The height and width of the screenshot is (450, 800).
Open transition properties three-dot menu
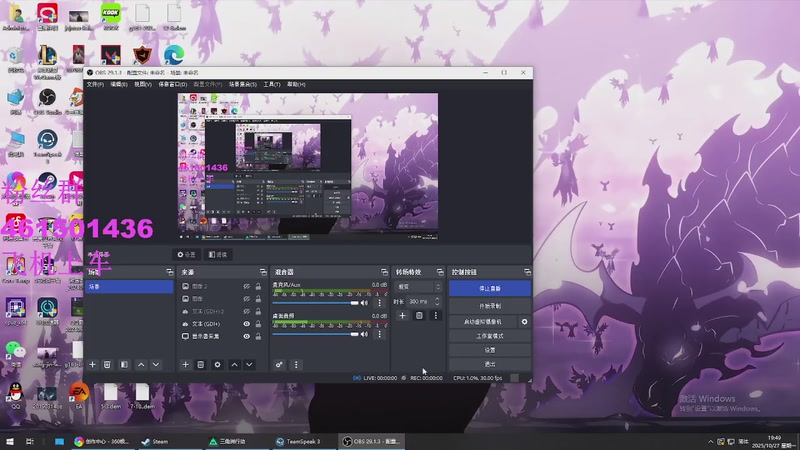coord(435,315)
